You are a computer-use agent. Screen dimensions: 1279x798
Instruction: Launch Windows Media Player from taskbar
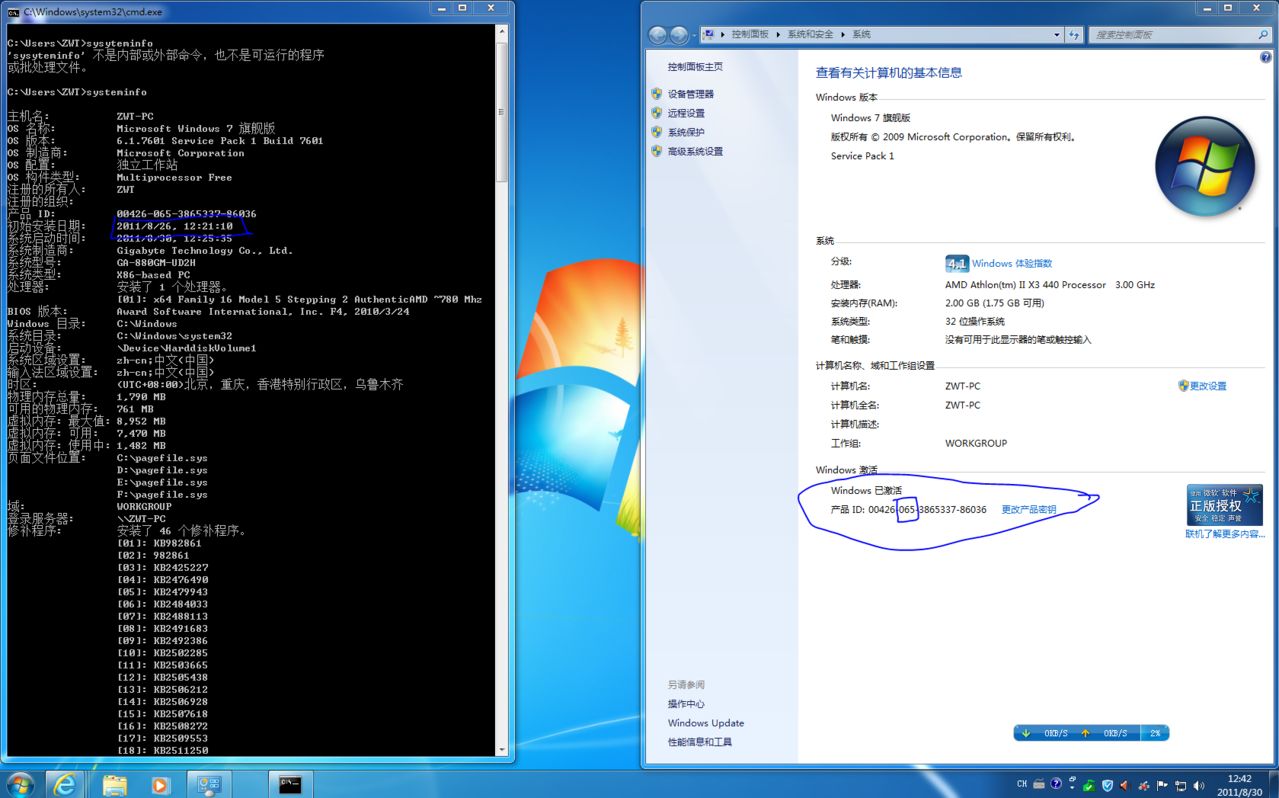[x=160, y=784]
